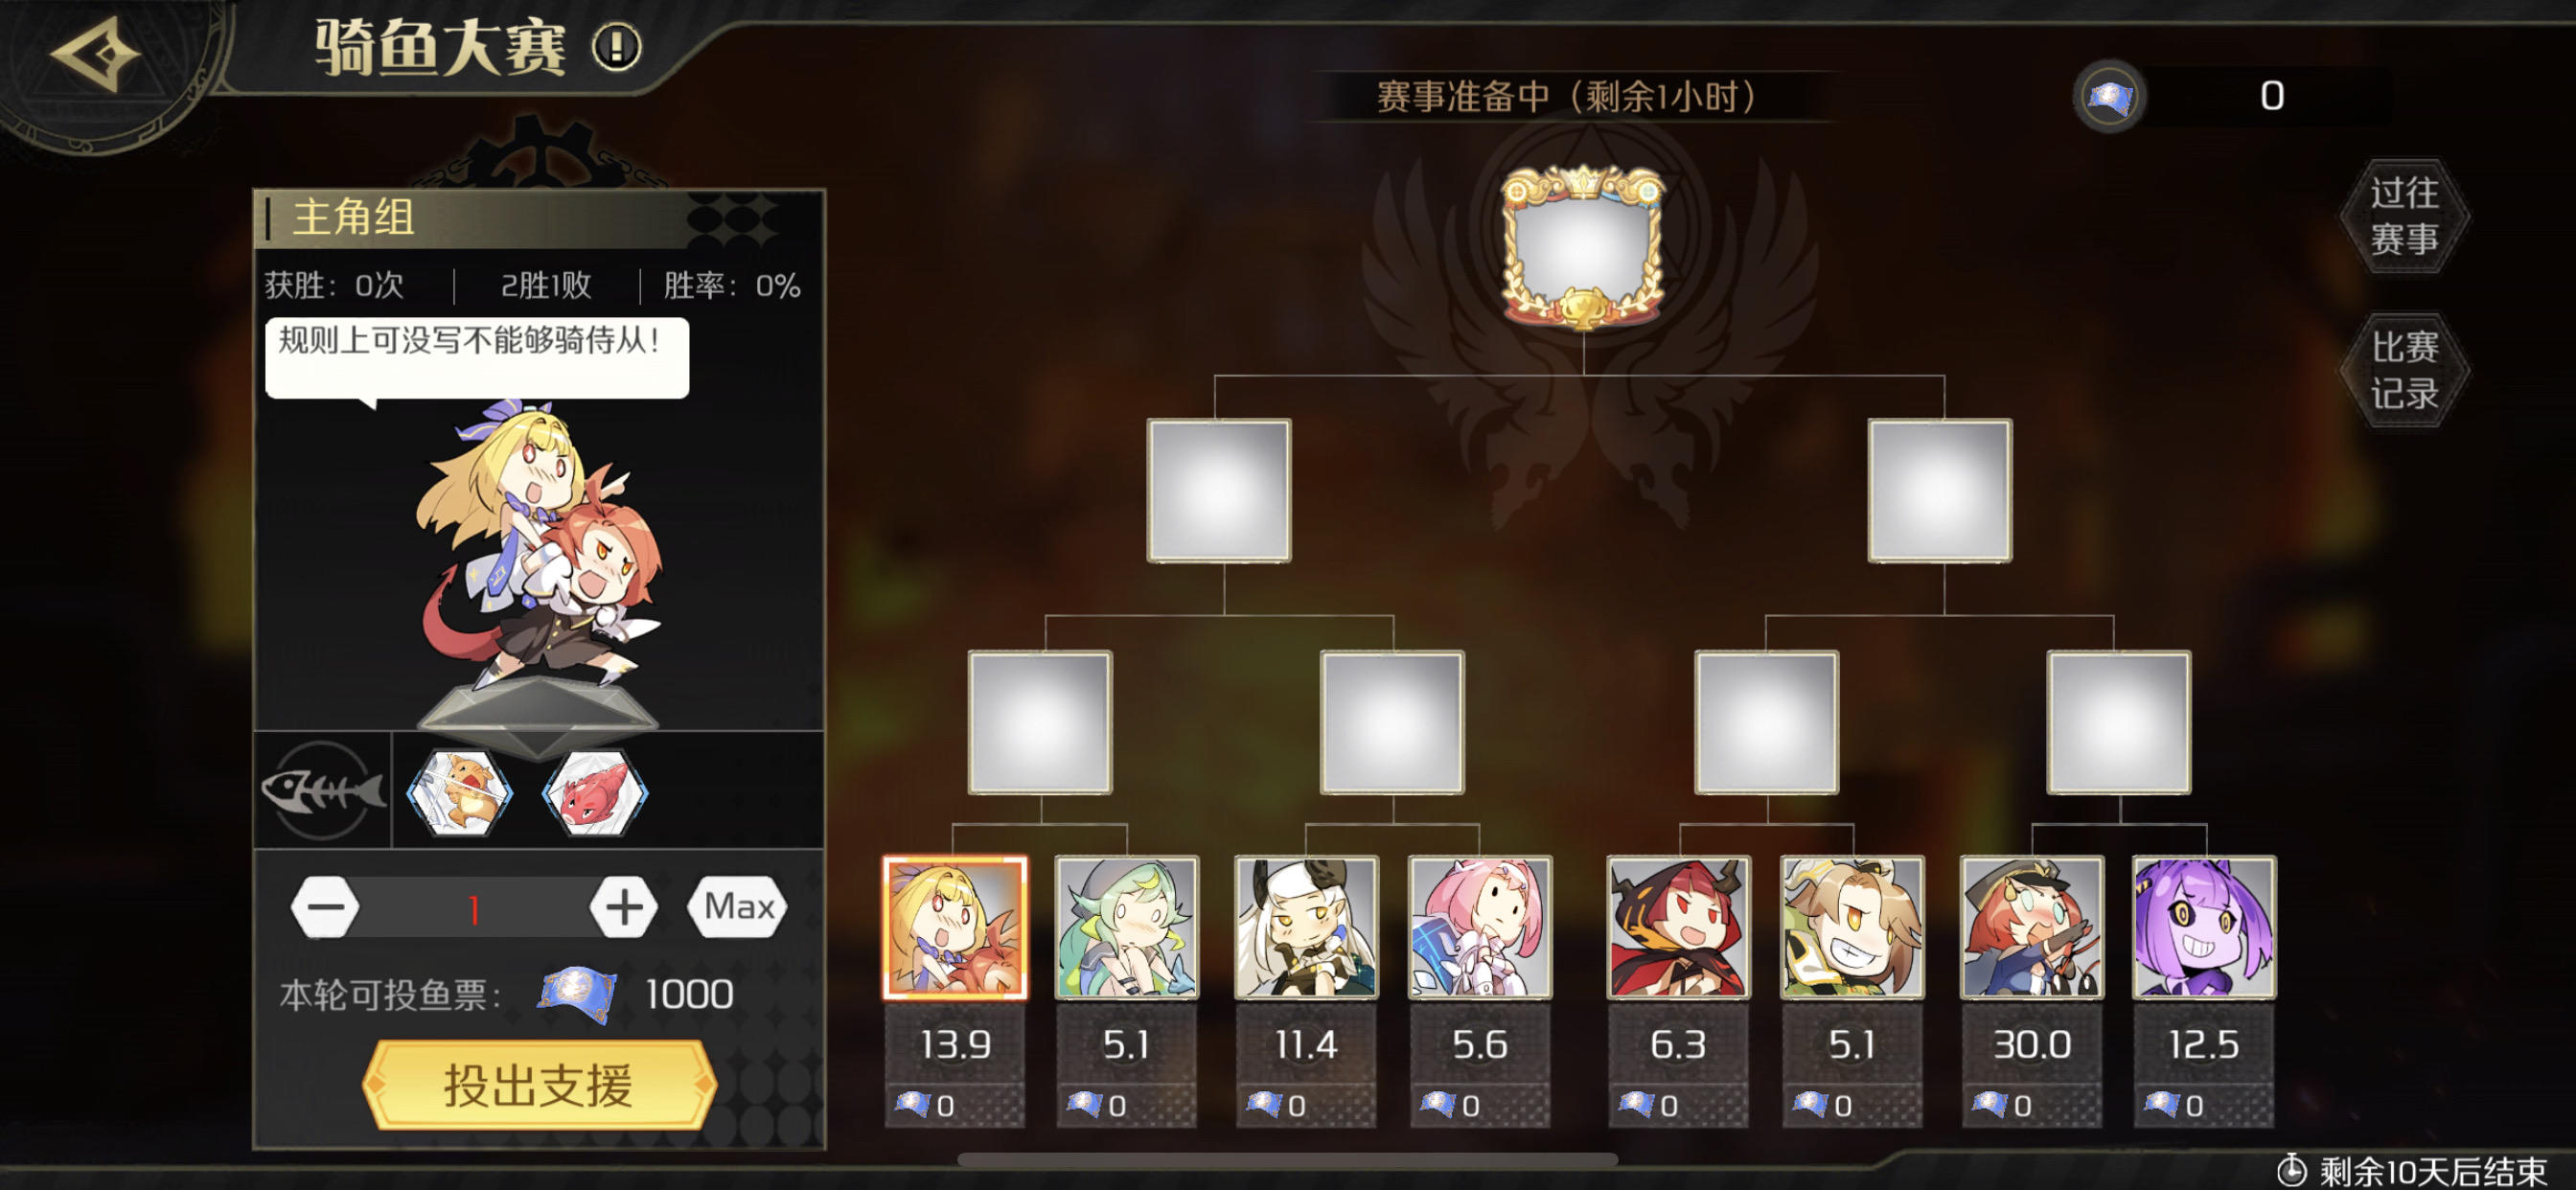Select the fishbone icon in team panel
This screenshot has height=1190, width=2576.
click(x=323, y=790)
